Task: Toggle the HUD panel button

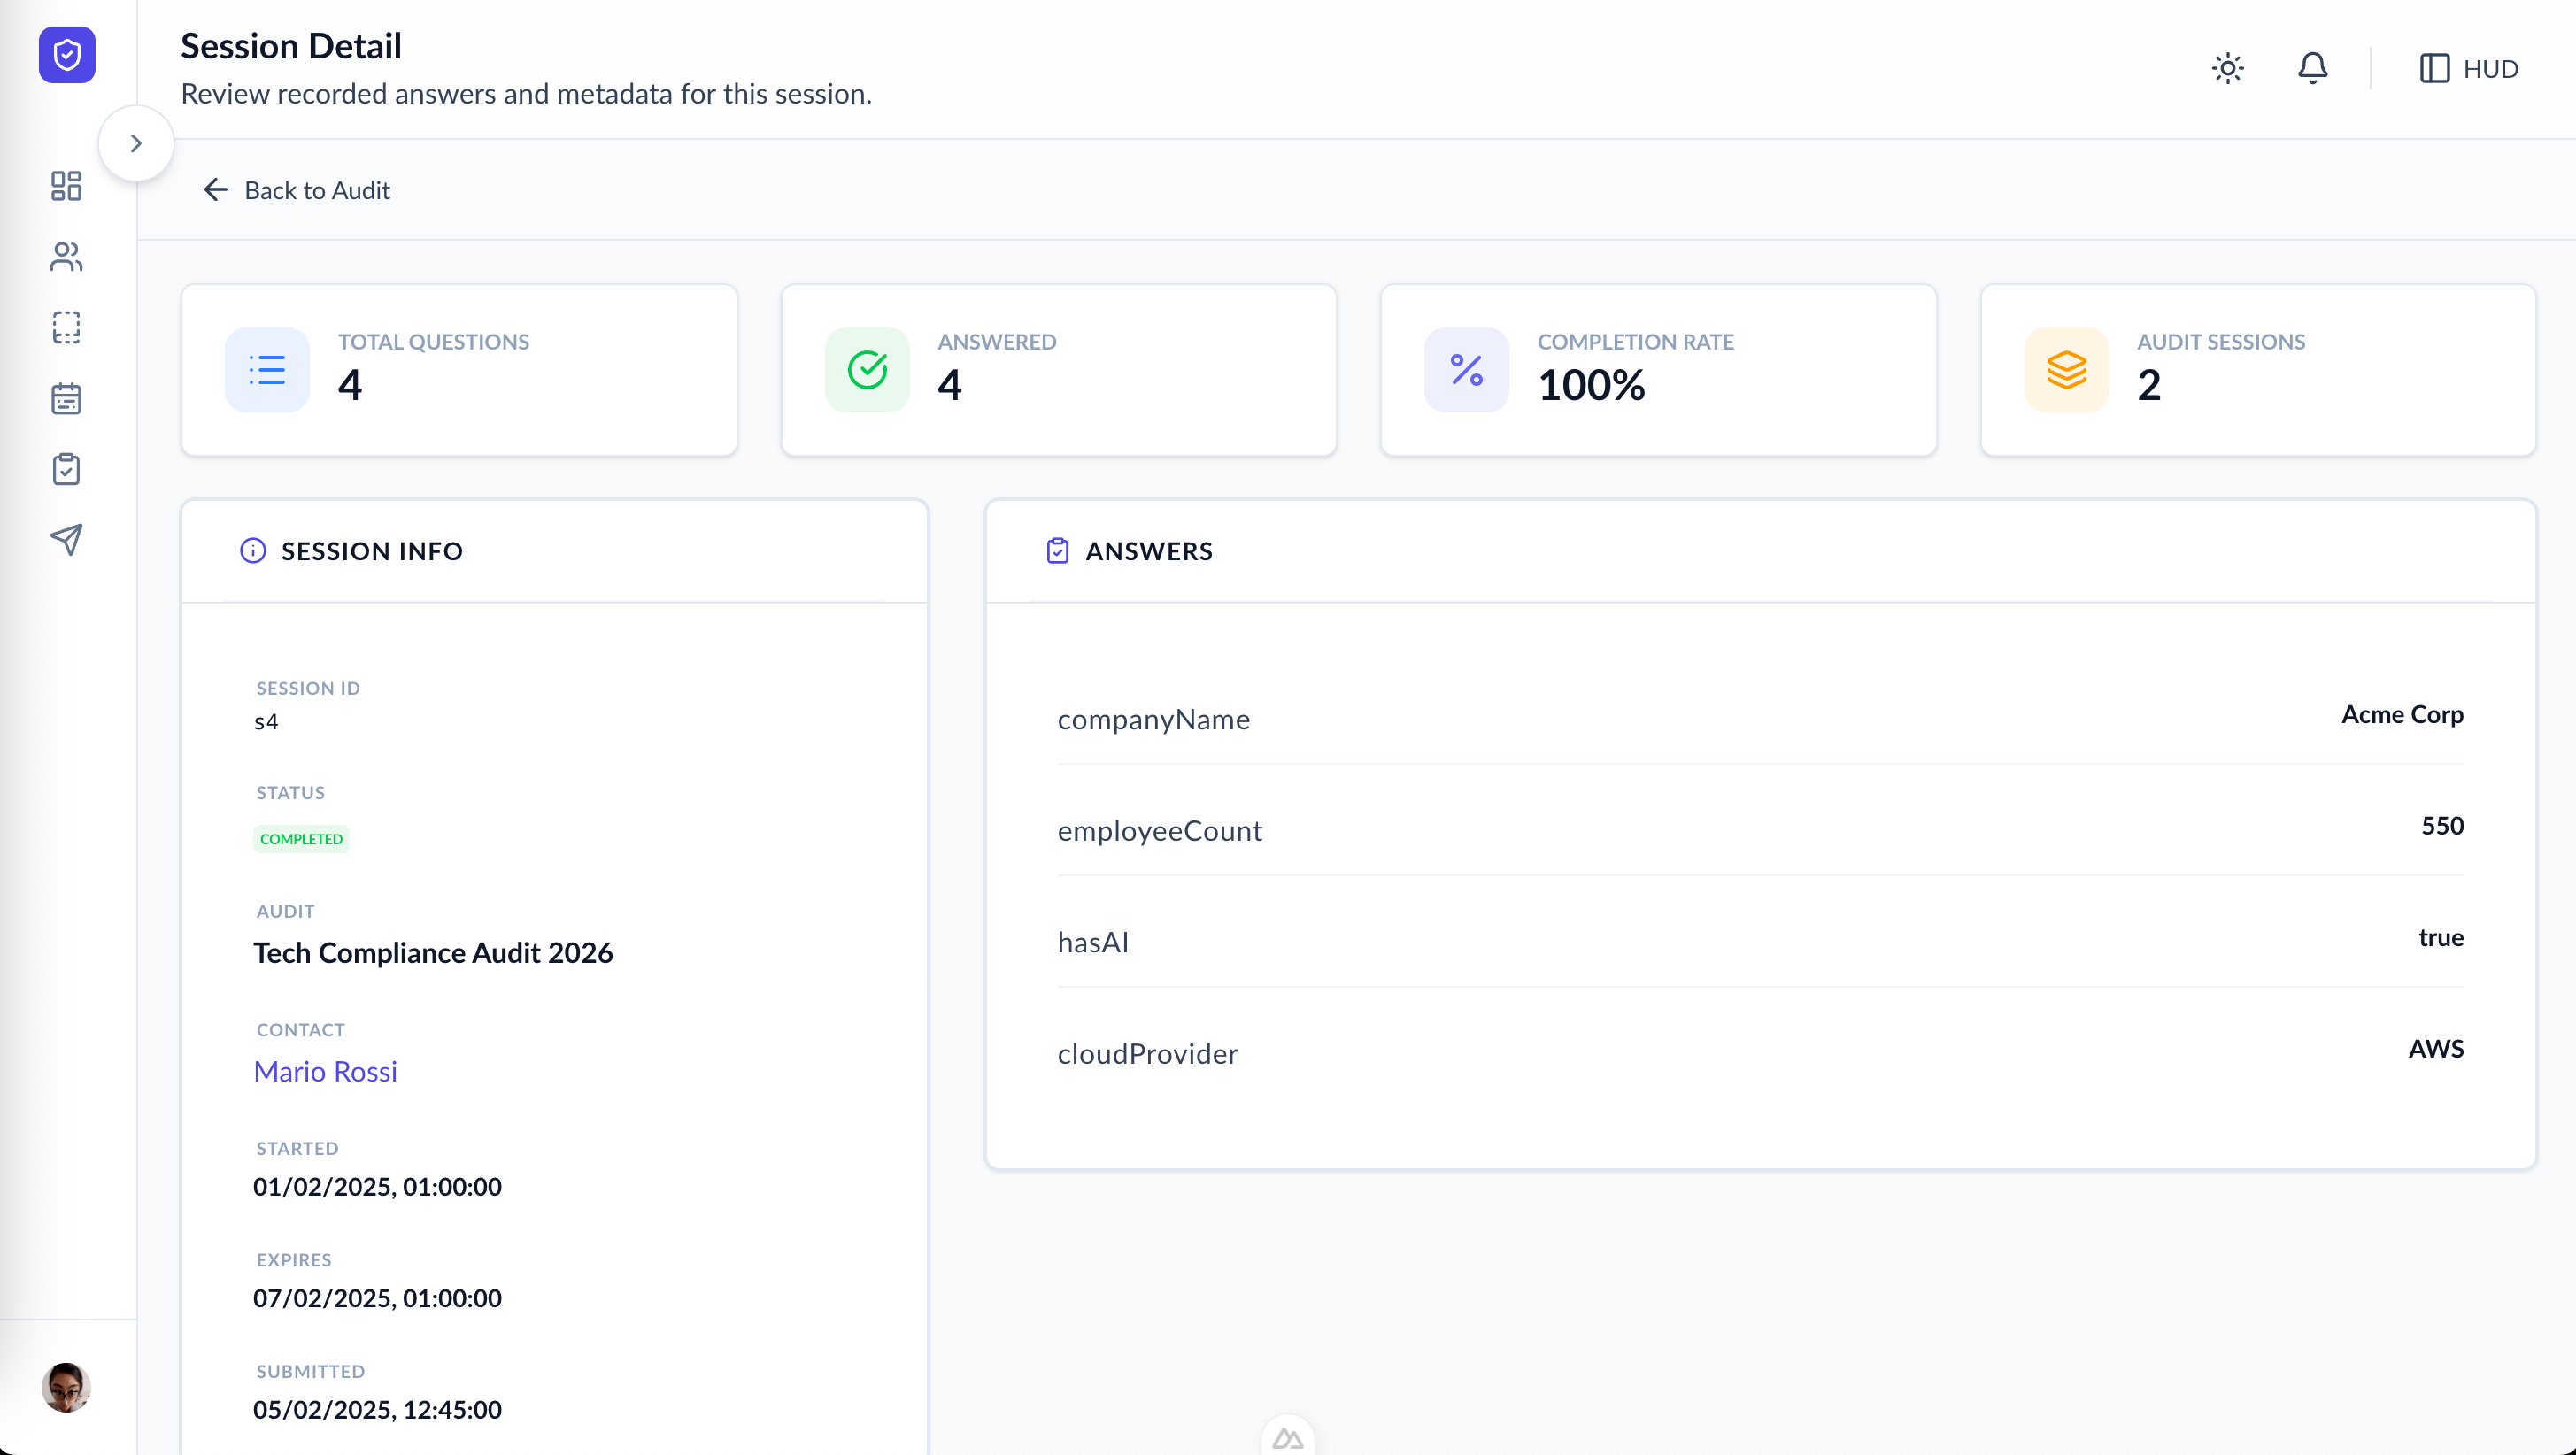Action: 2468,68
